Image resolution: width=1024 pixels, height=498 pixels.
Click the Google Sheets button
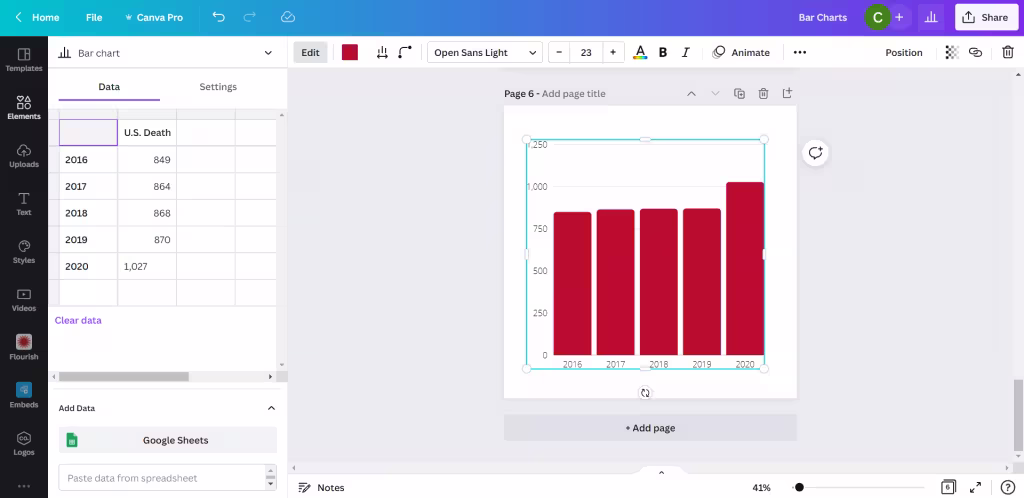coord(168,440)
